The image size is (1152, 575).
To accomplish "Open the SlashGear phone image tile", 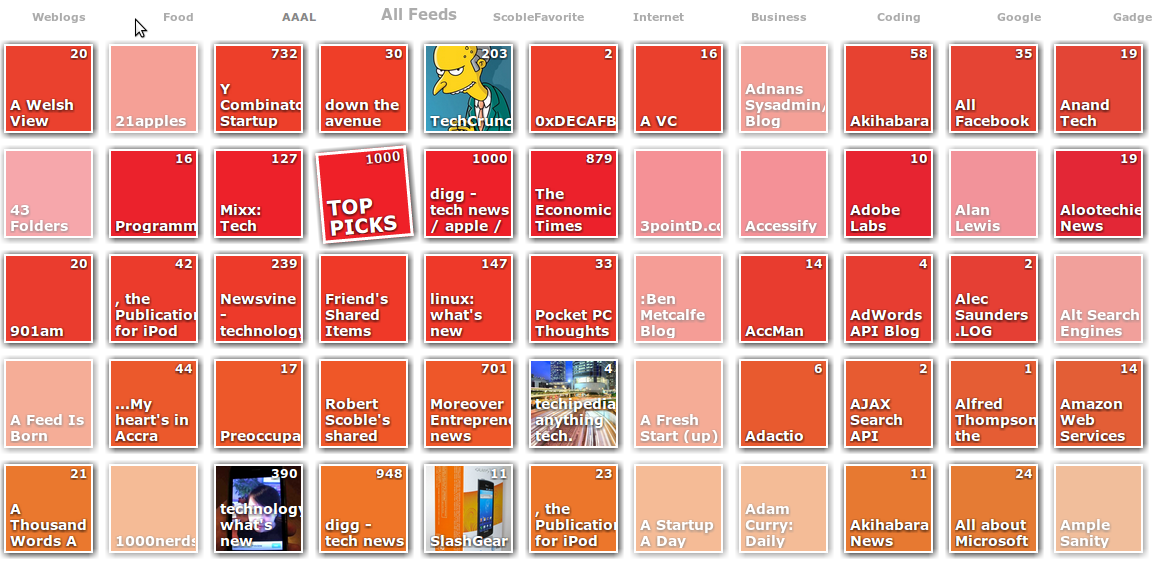I will pos(469,509).
